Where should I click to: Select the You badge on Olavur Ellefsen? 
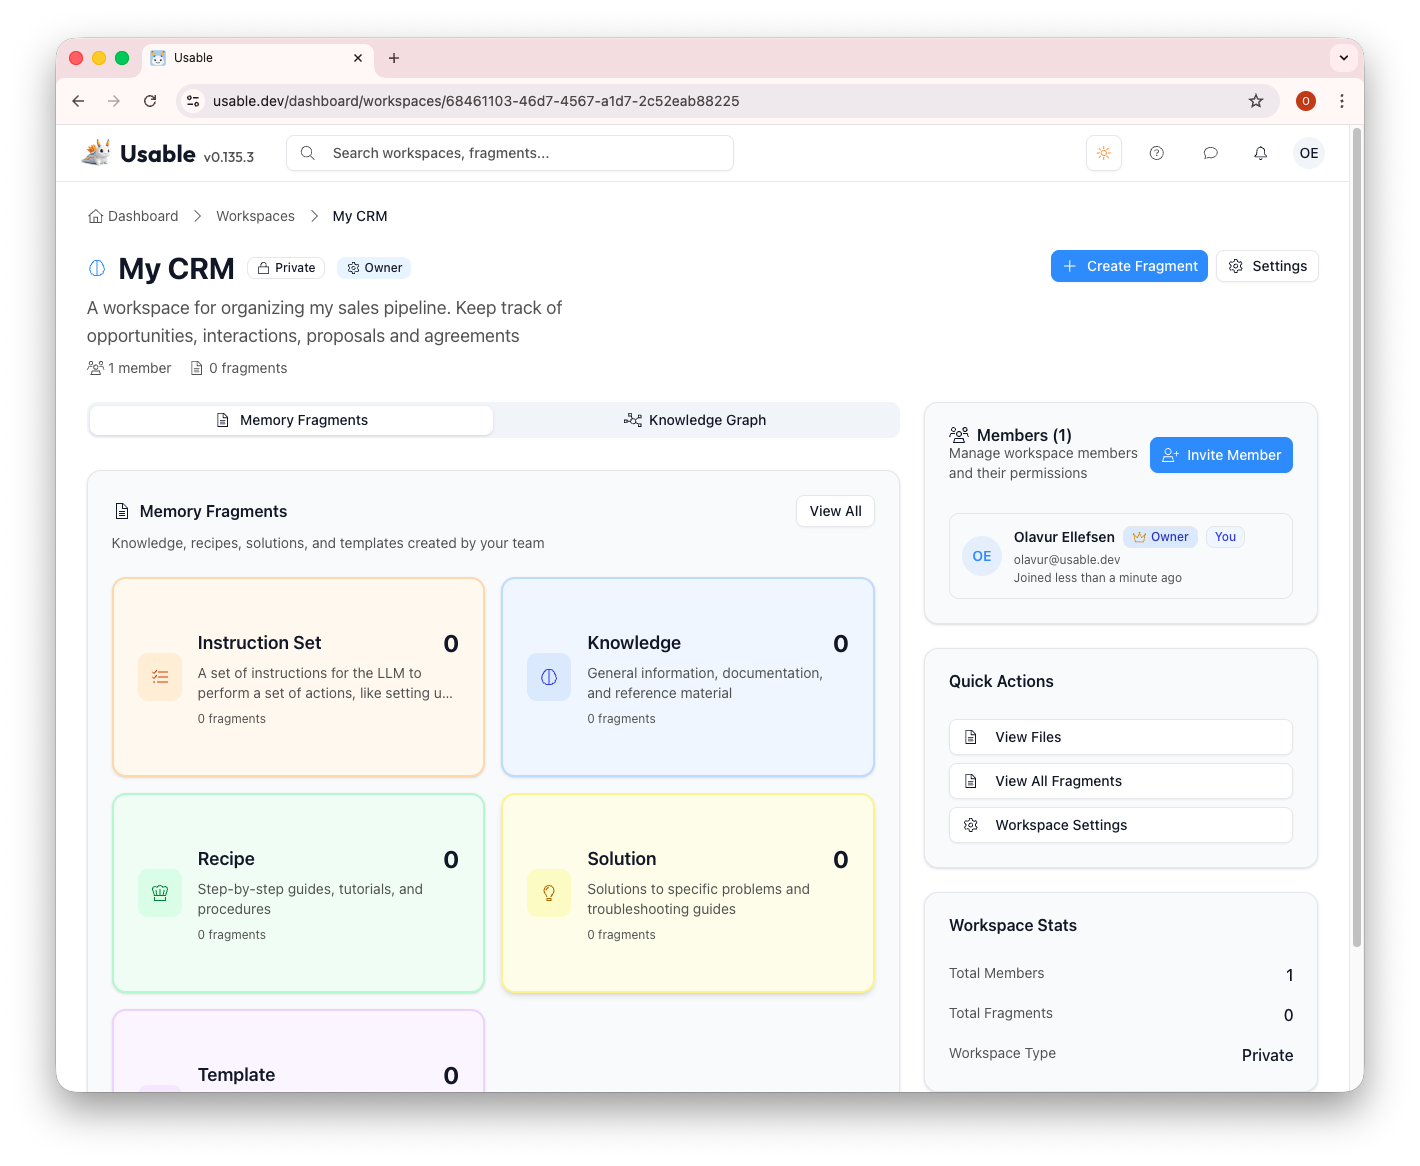(1225, 537)
